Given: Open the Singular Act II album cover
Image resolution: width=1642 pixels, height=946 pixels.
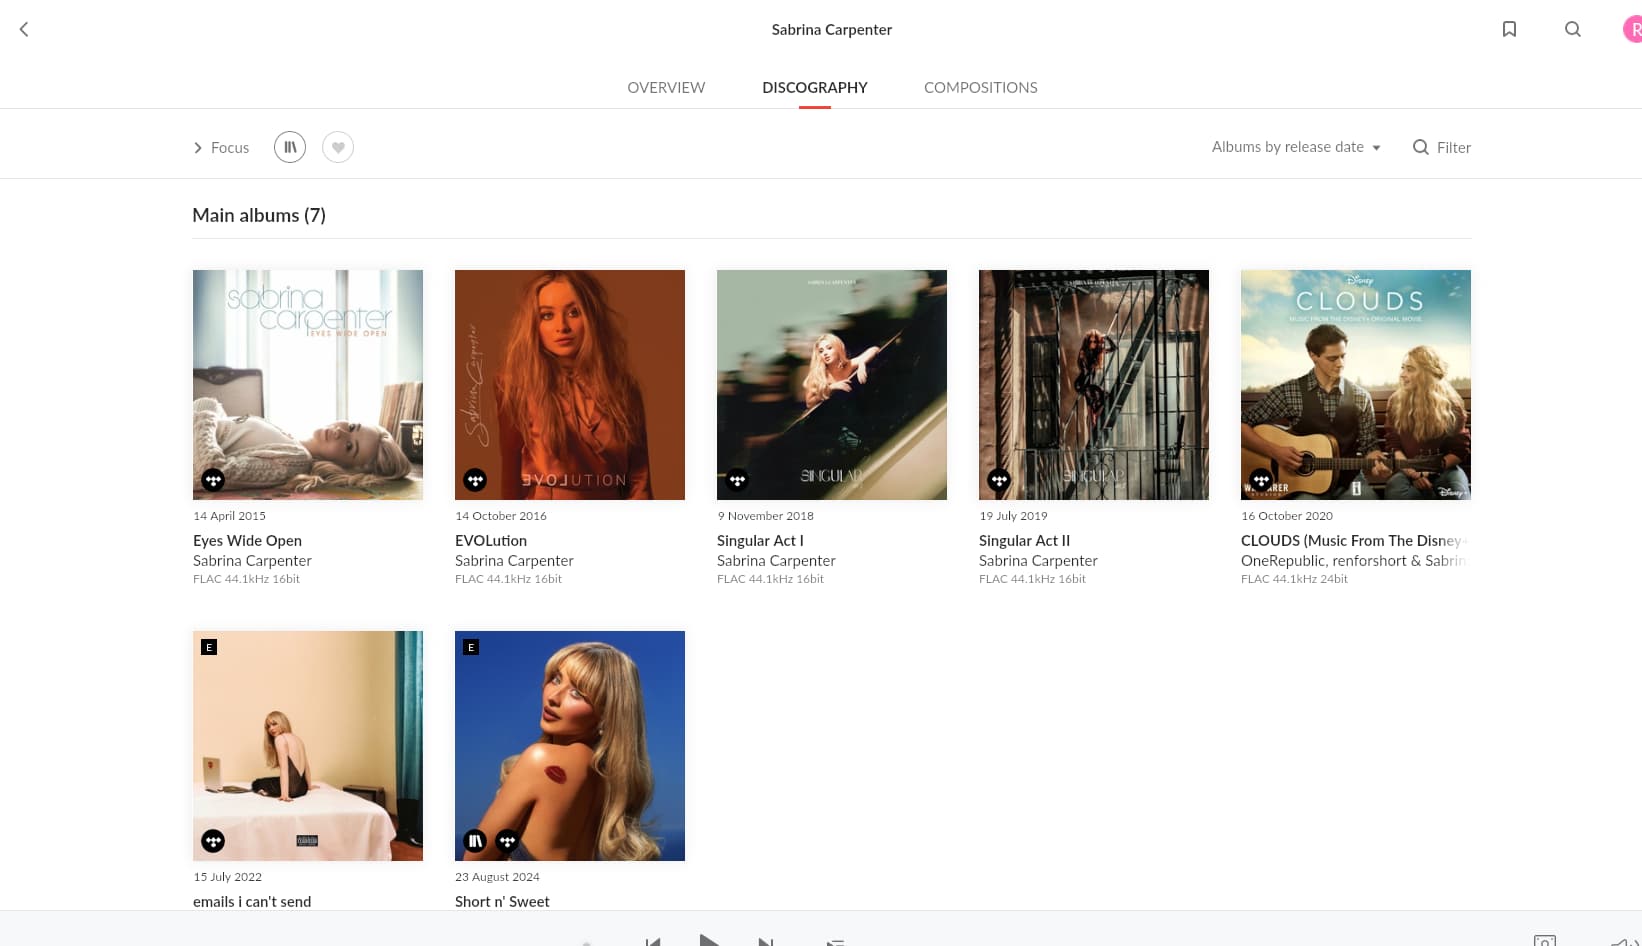Looking at the screenshot, I should click(1093, 385).
